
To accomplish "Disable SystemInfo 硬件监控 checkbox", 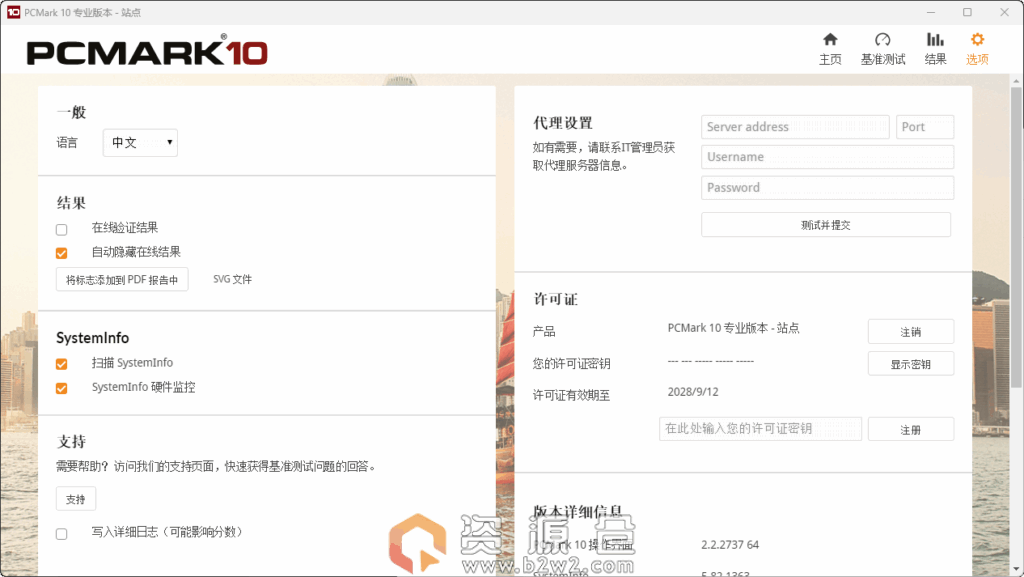I will (x=62, y=388).
